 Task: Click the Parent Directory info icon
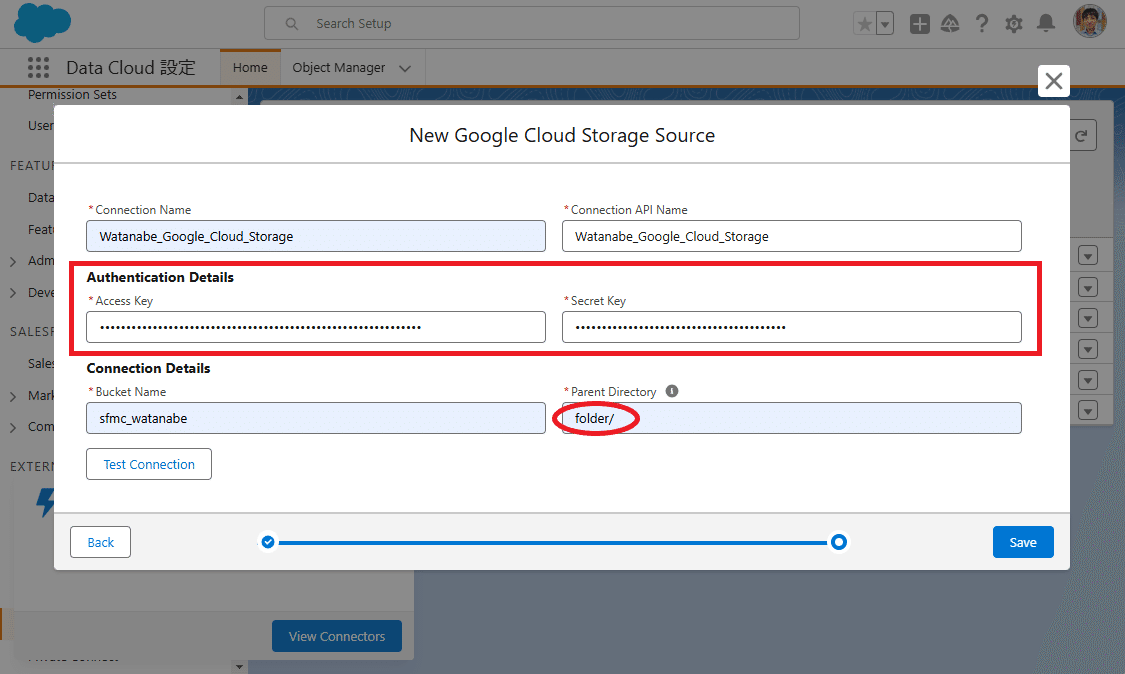[672, 391]
